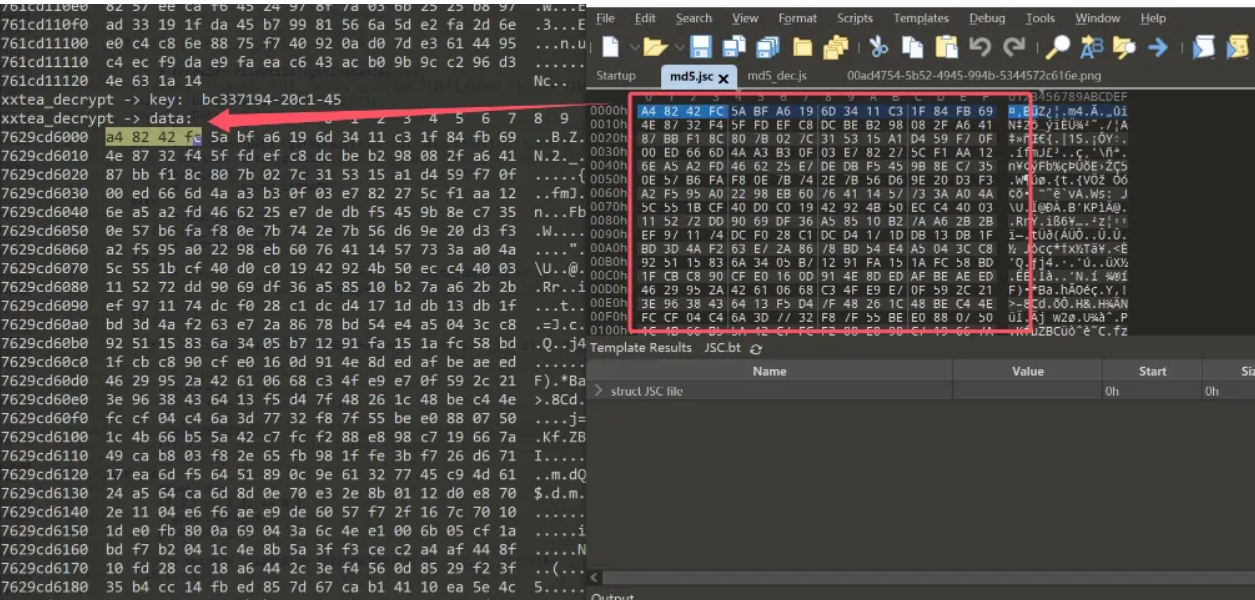Open the Scripts menu
Viewport: 1255px width, 600px height.
tap(855, 18)
